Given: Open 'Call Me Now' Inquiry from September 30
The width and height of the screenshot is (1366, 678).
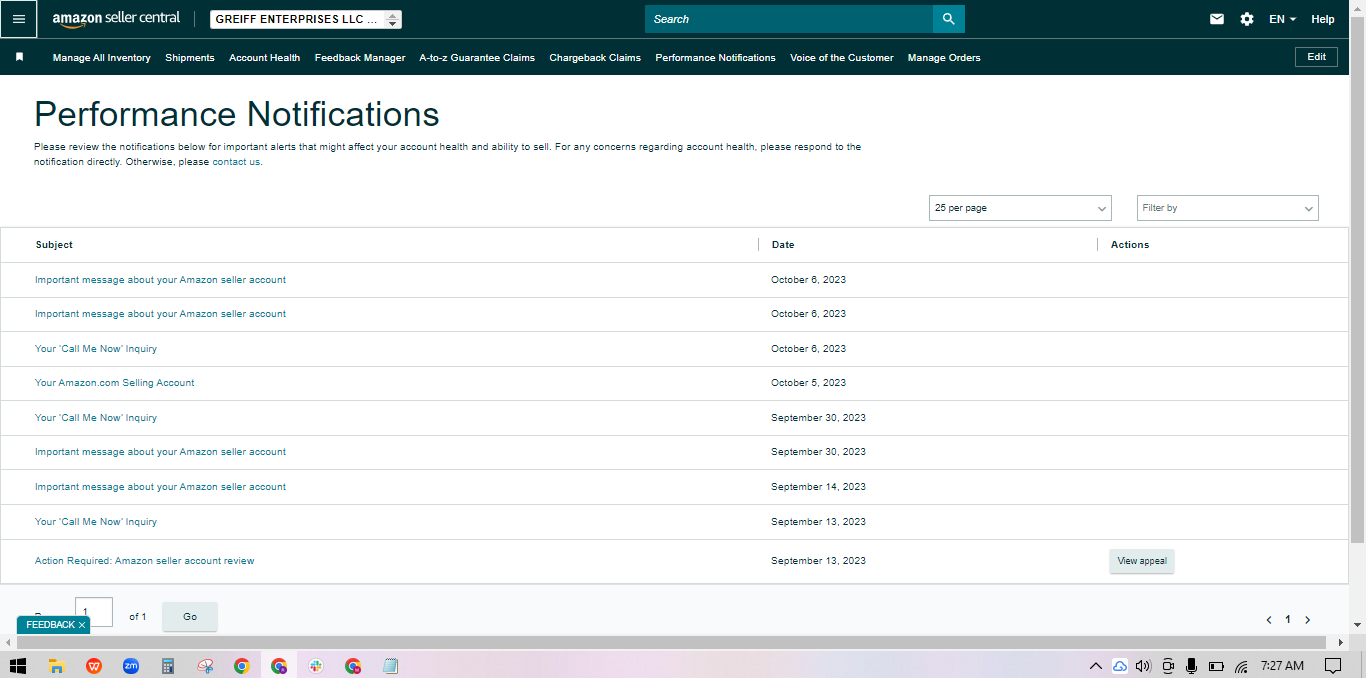Looking at the screenshot, I should click(x=96, y=418).
